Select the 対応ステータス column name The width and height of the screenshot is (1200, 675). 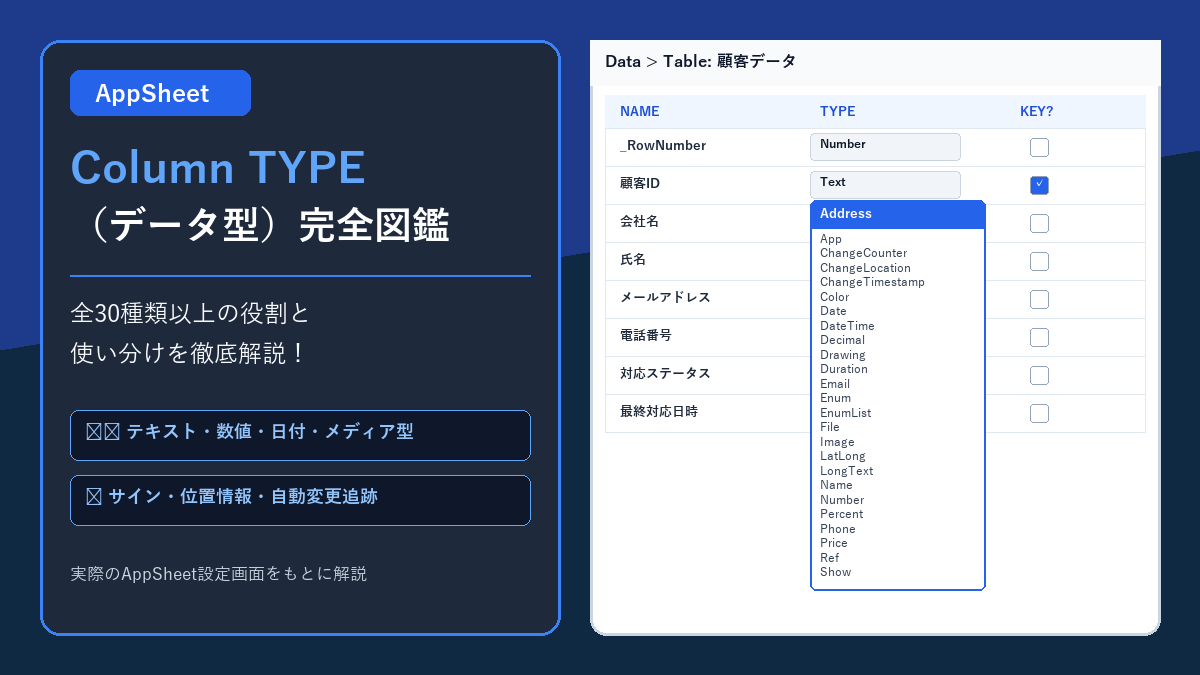(x=665, y=374)
